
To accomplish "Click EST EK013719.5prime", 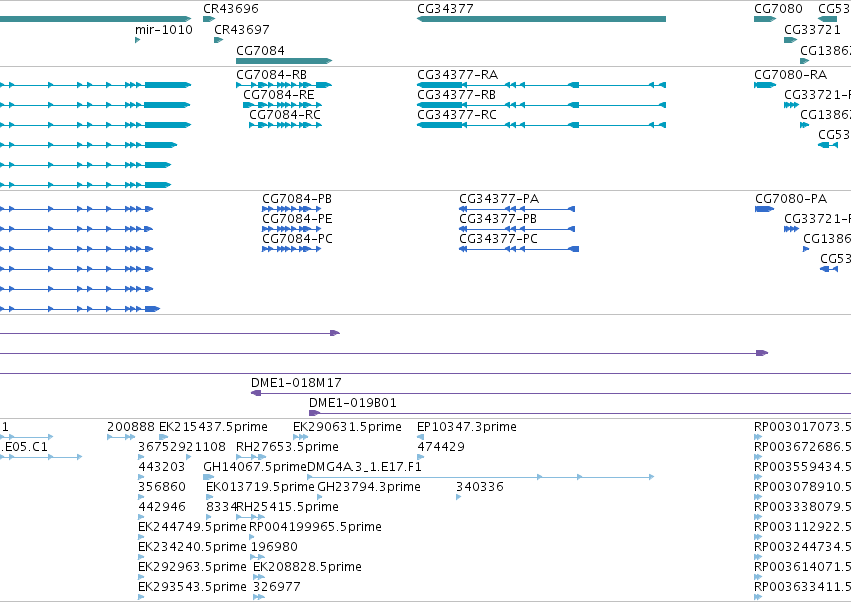I will (x=261, y=487).
